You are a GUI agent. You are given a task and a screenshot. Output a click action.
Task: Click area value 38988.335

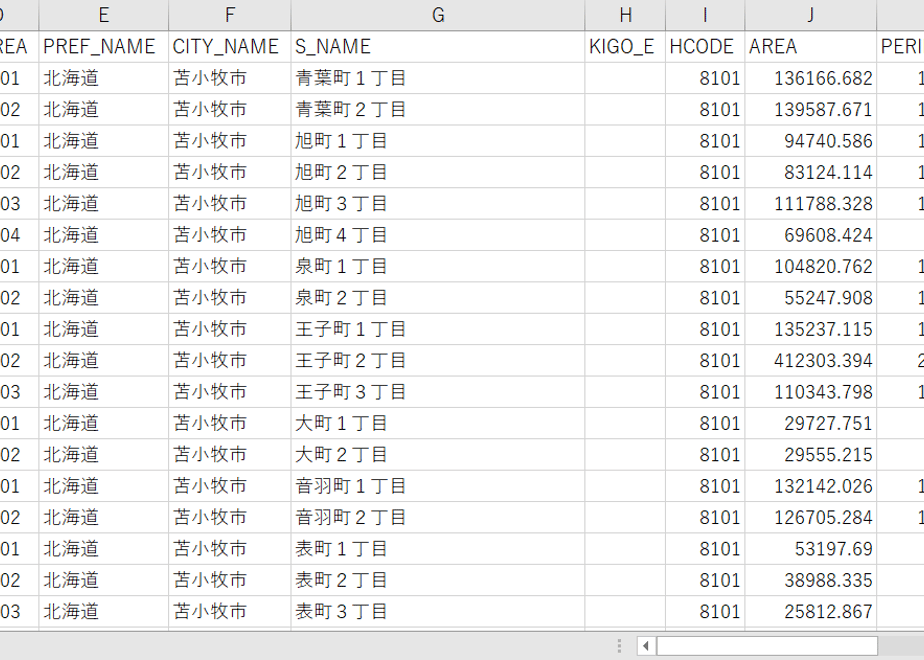pyautogui.click(x=811, y=580)
